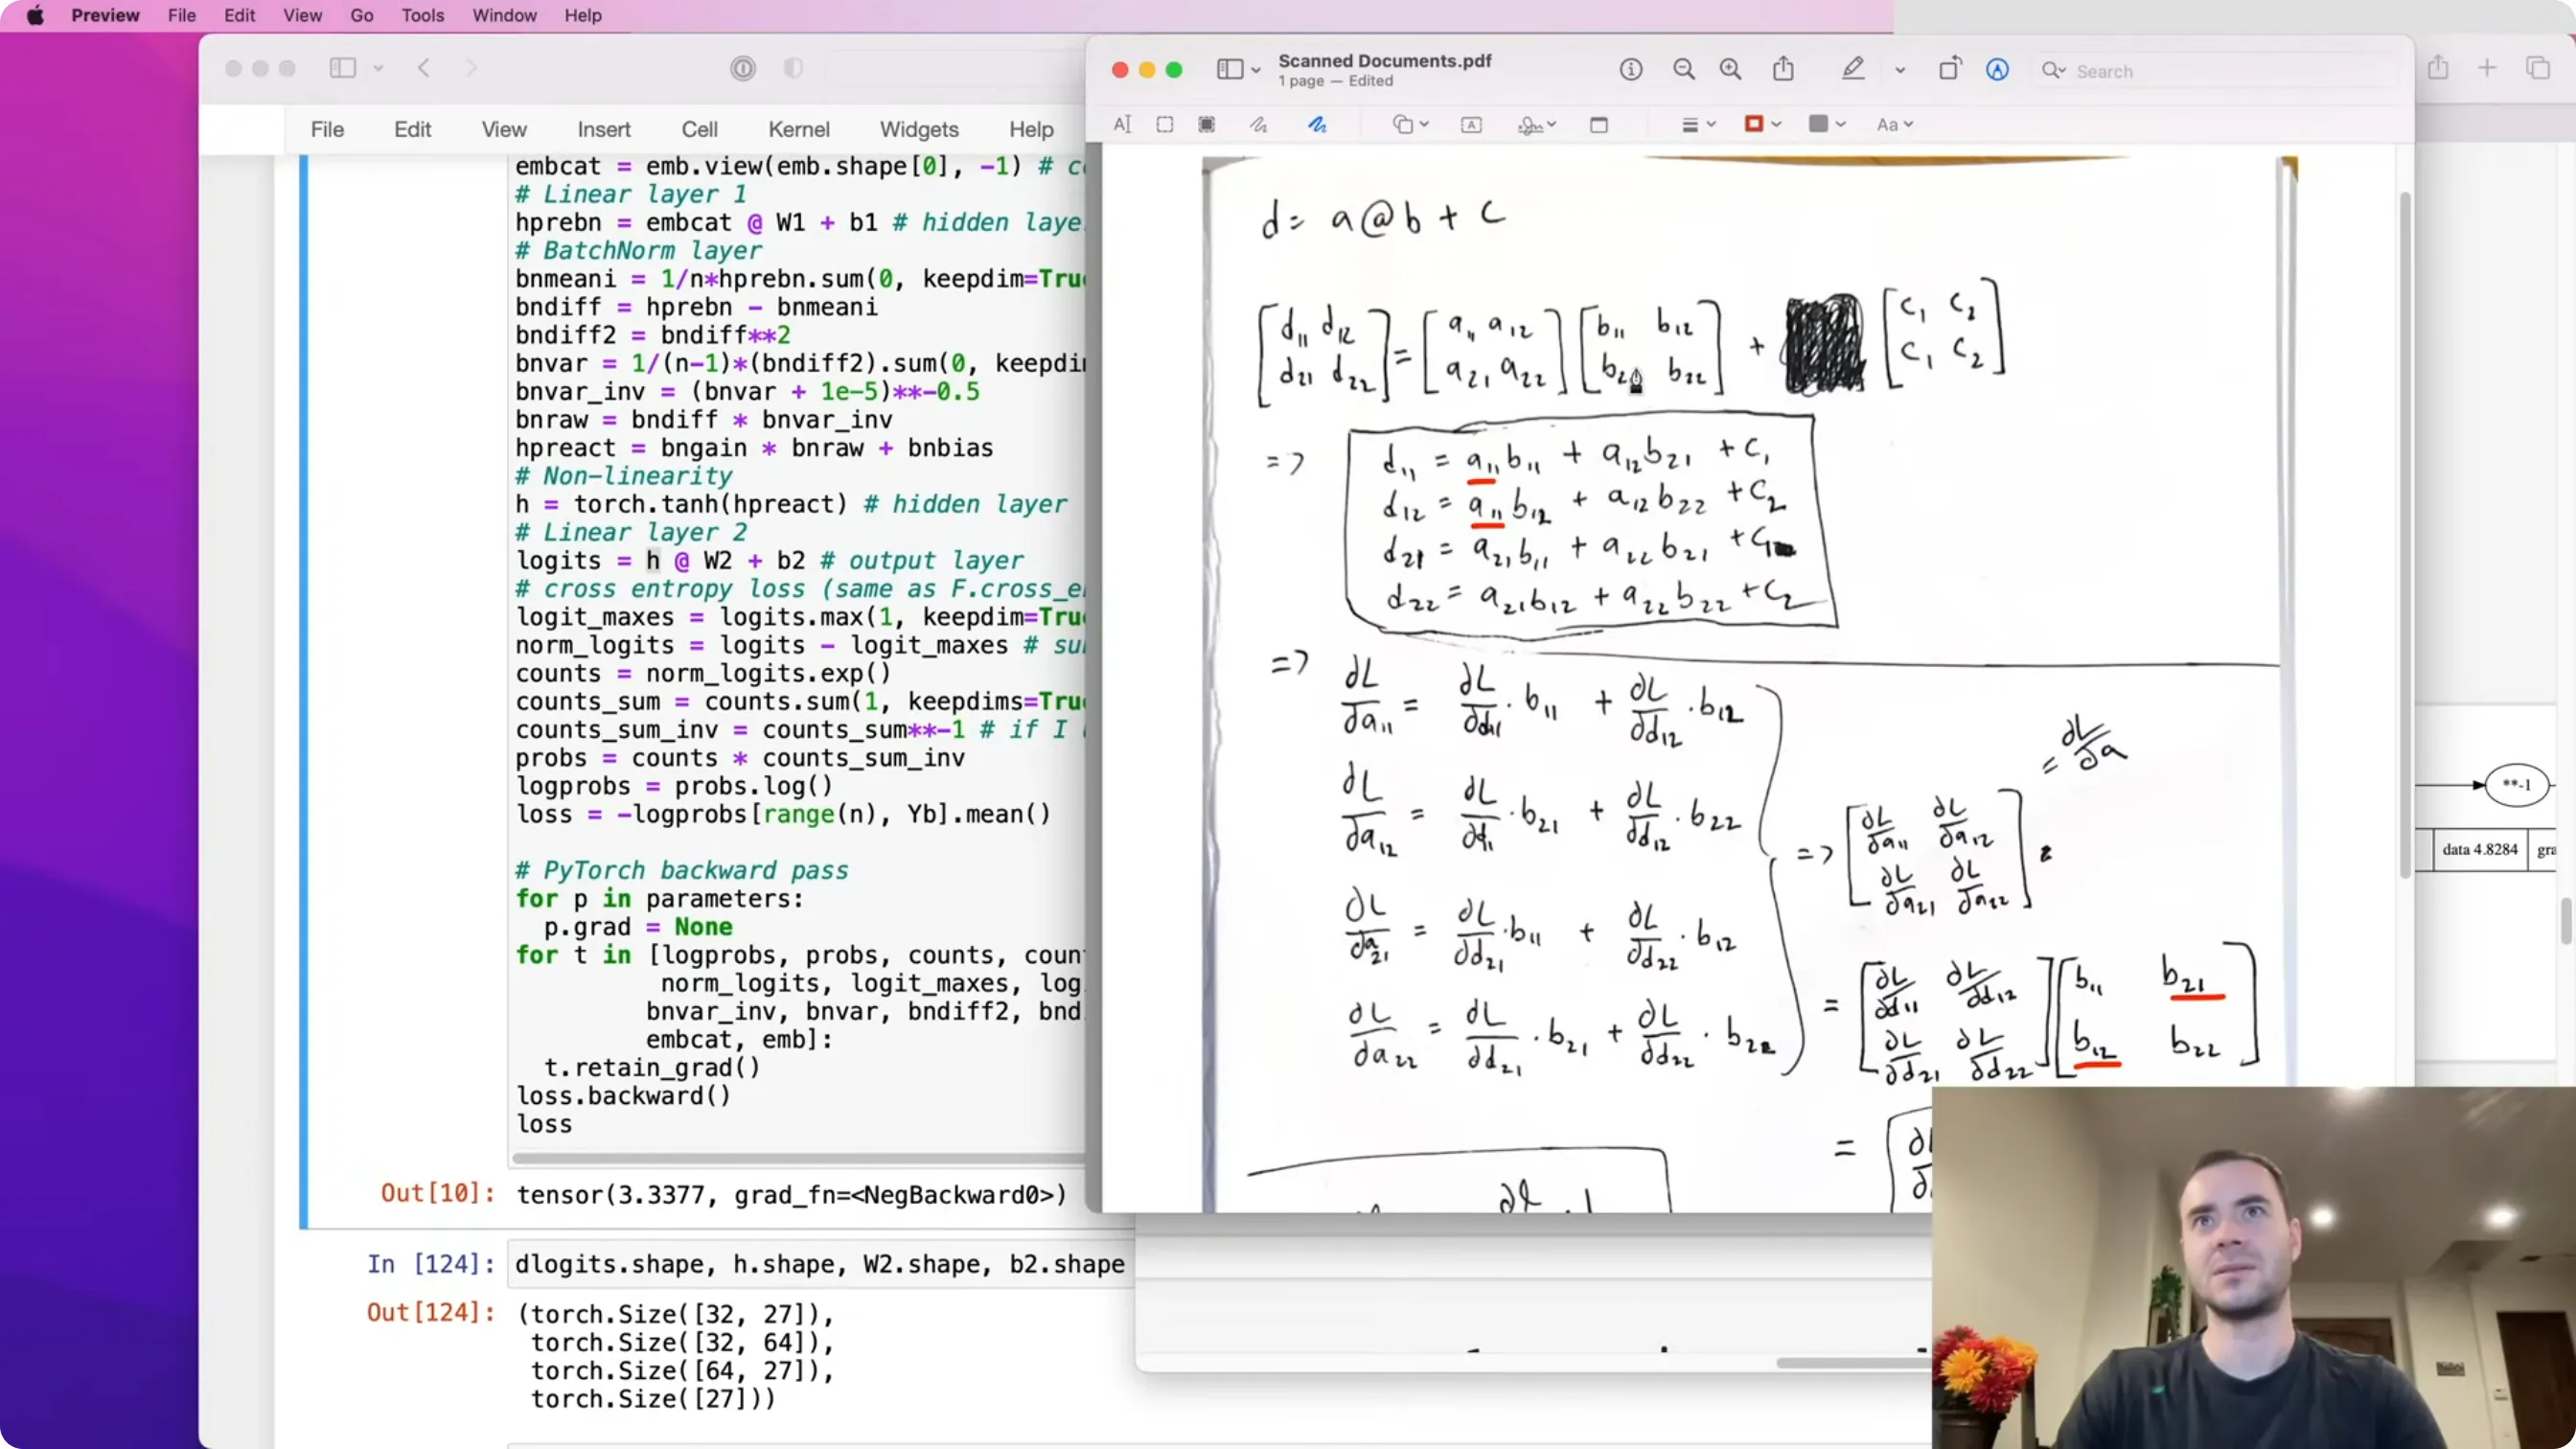
Task: Open the Shapes dropdown
Action: [x=1410, y=125]
